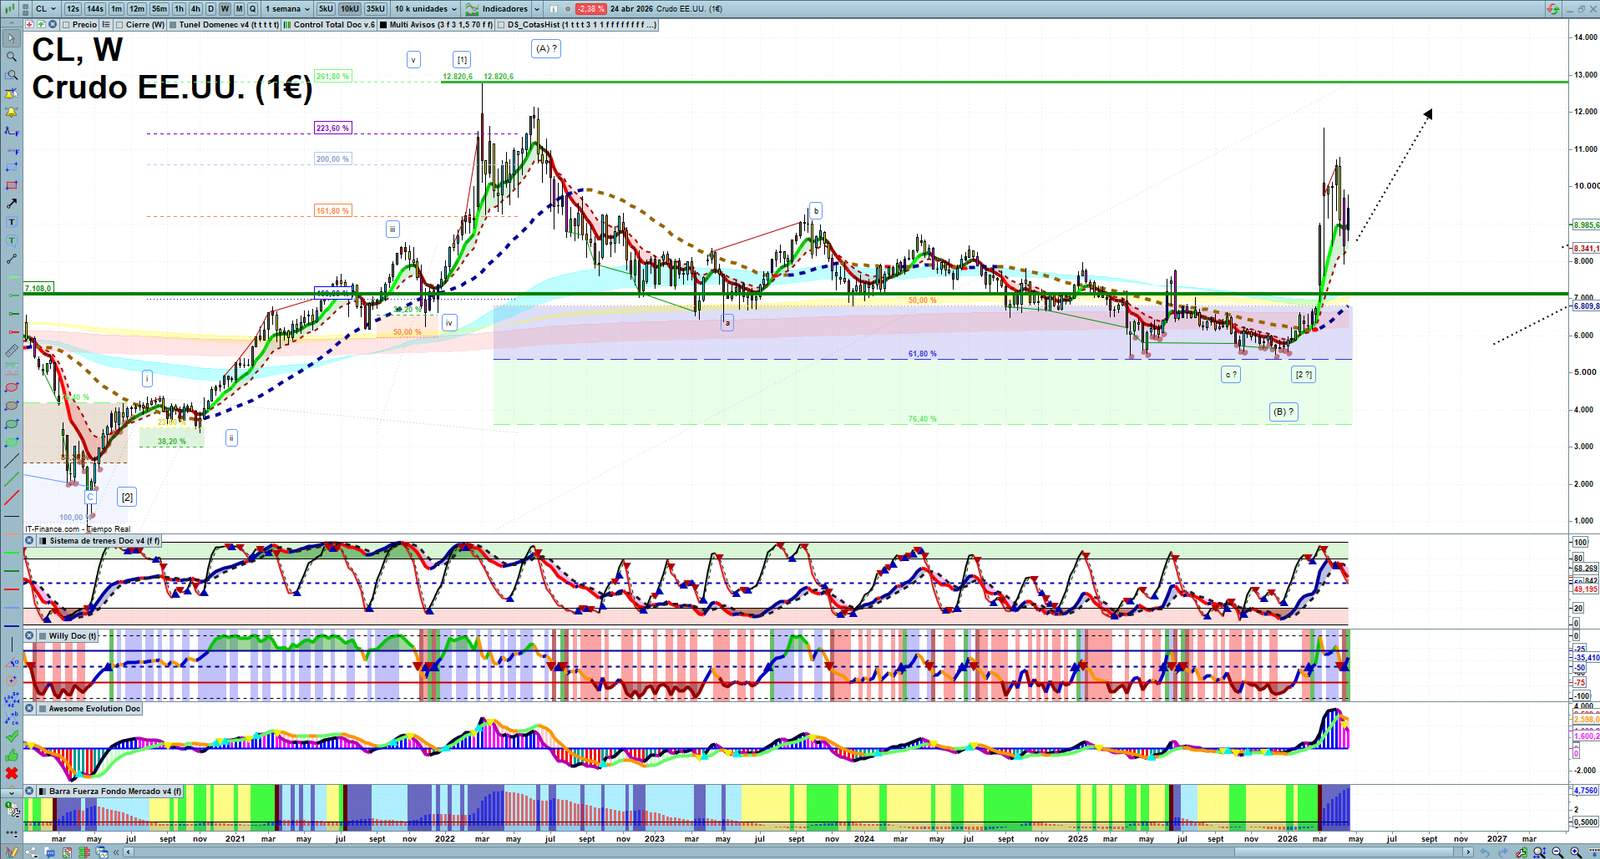Open the Indicadores panel
The width and height of the screenshot is (1600, 859).
[x=504, y=9]
